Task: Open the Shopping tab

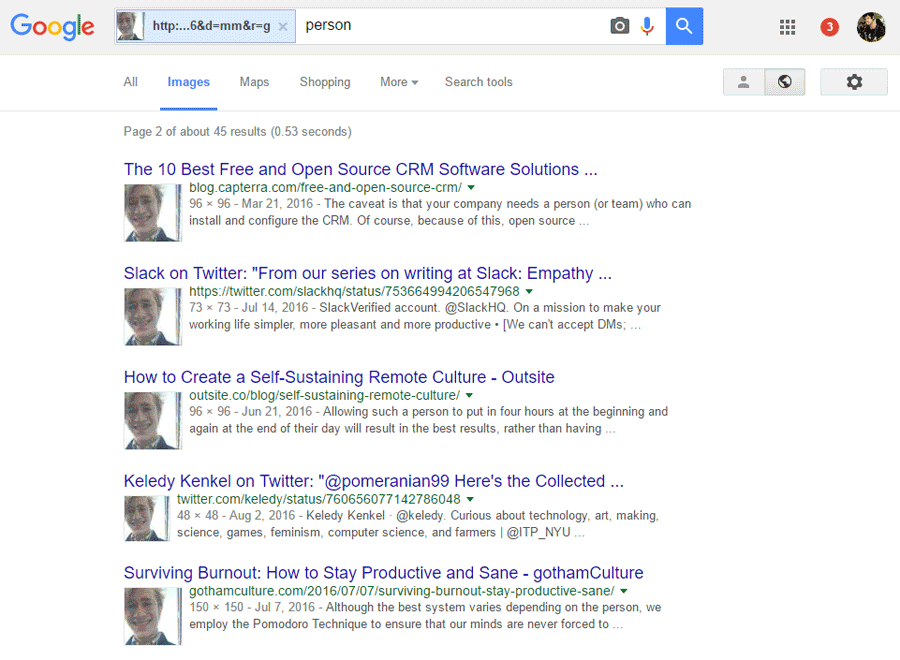Action: (x=325, y=82)
